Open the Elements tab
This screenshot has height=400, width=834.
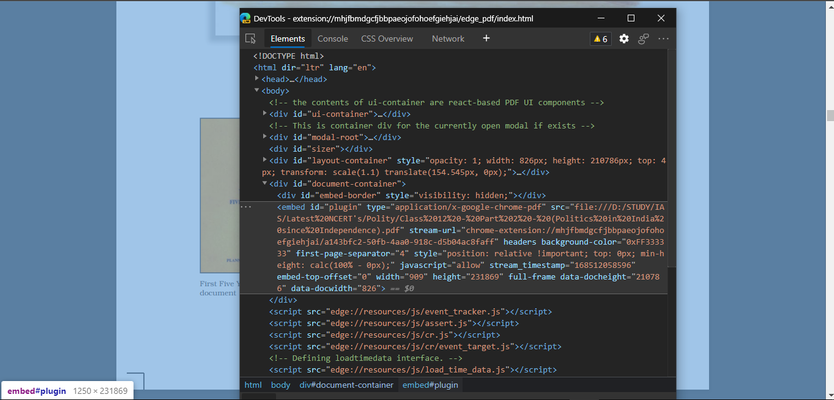[x=287, y=39]
